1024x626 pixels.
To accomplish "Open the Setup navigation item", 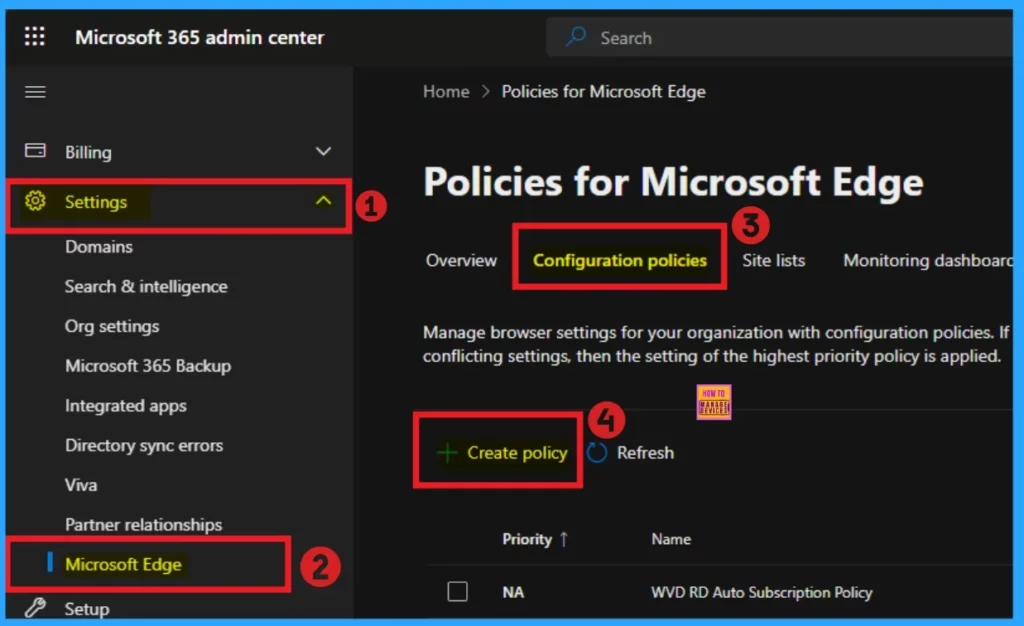I will (x=87, y=609).
